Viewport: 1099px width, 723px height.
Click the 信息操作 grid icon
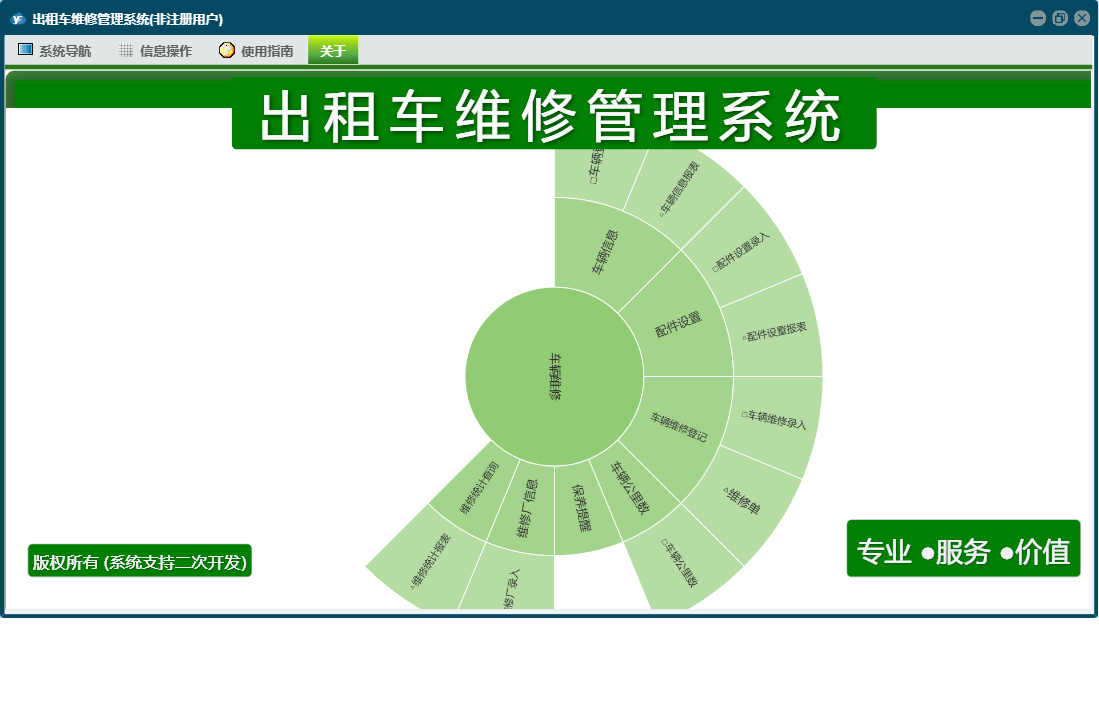[126, 50]
